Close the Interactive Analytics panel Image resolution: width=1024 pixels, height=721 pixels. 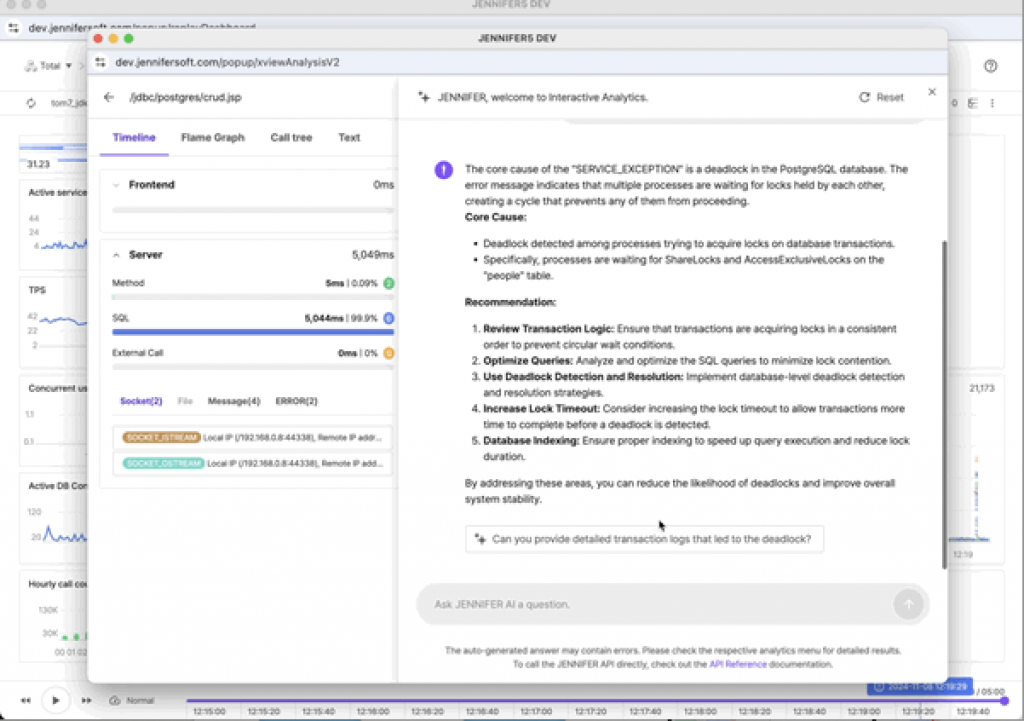pos(932,92)
